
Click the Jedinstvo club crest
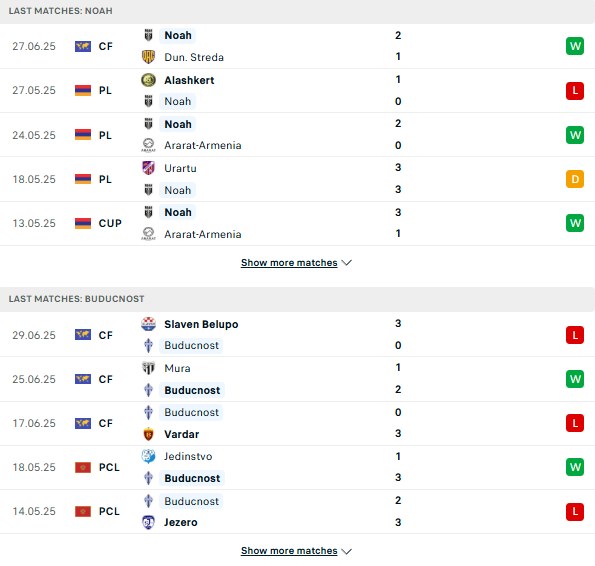[148, 456]
